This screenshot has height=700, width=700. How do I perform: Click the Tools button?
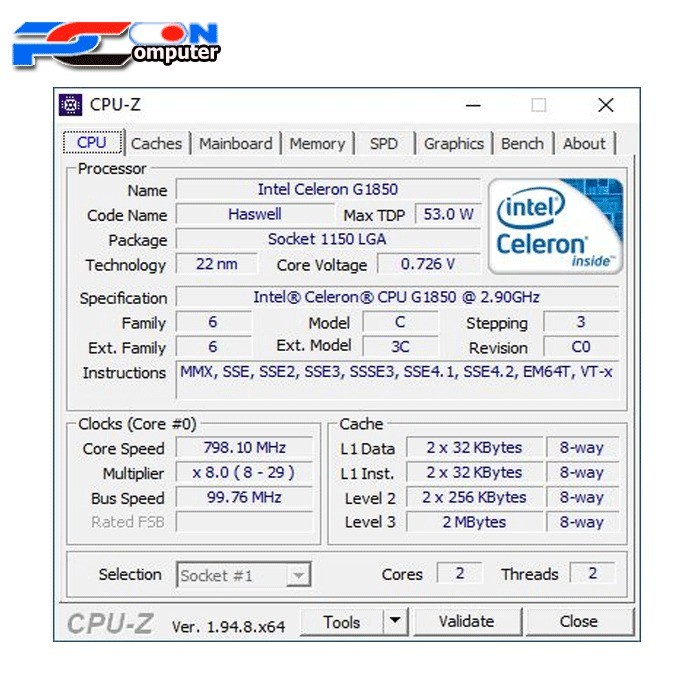342,621
